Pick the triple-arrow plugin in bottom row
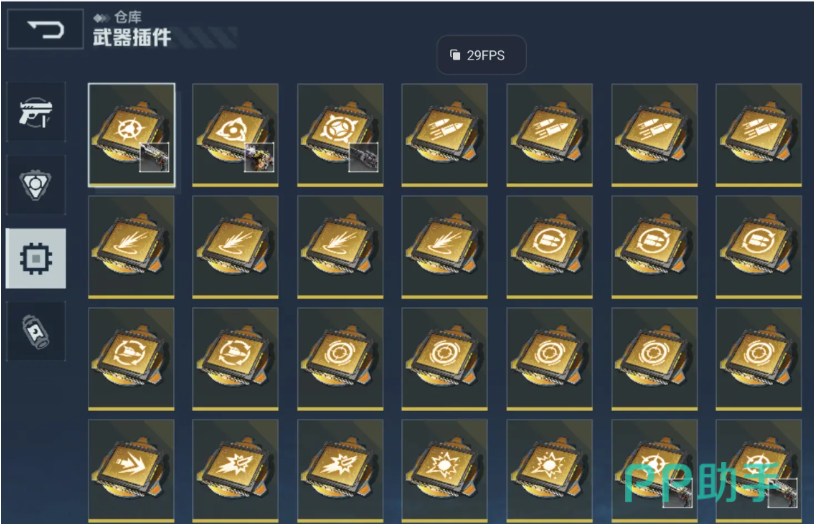The height and width of the screenshot is (524, 814). (131, 471)
